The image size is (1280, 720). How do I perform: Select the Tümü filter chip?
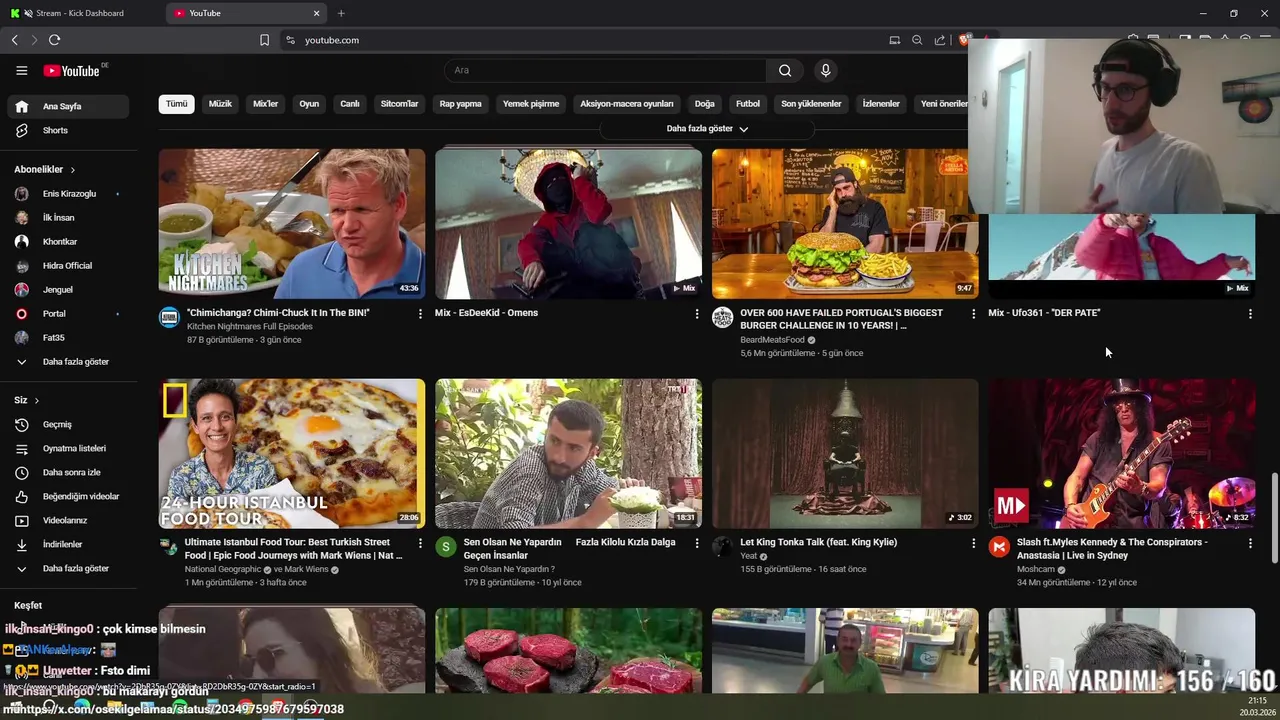tap(177, 104)
